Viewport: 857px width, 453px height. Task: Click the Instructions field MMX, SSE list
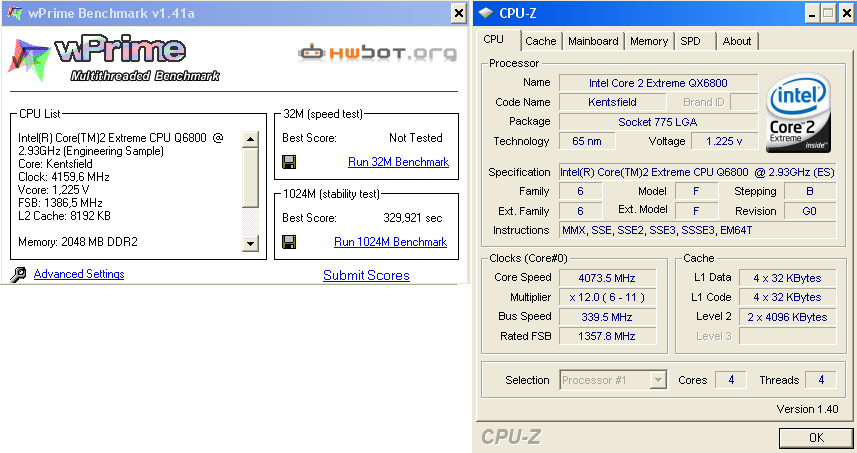tap(697, 230)
